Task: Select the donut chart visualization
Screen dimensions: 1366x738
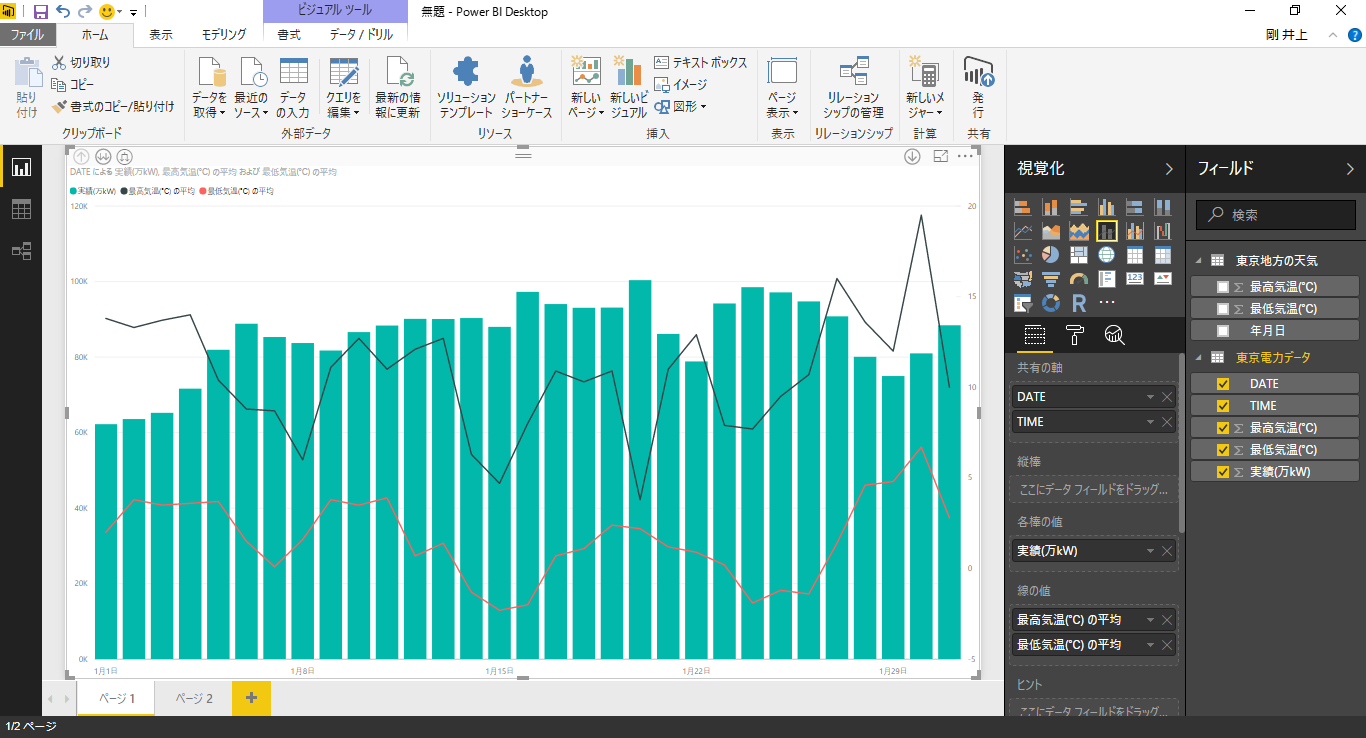Action: click(x=1051, y=302)
